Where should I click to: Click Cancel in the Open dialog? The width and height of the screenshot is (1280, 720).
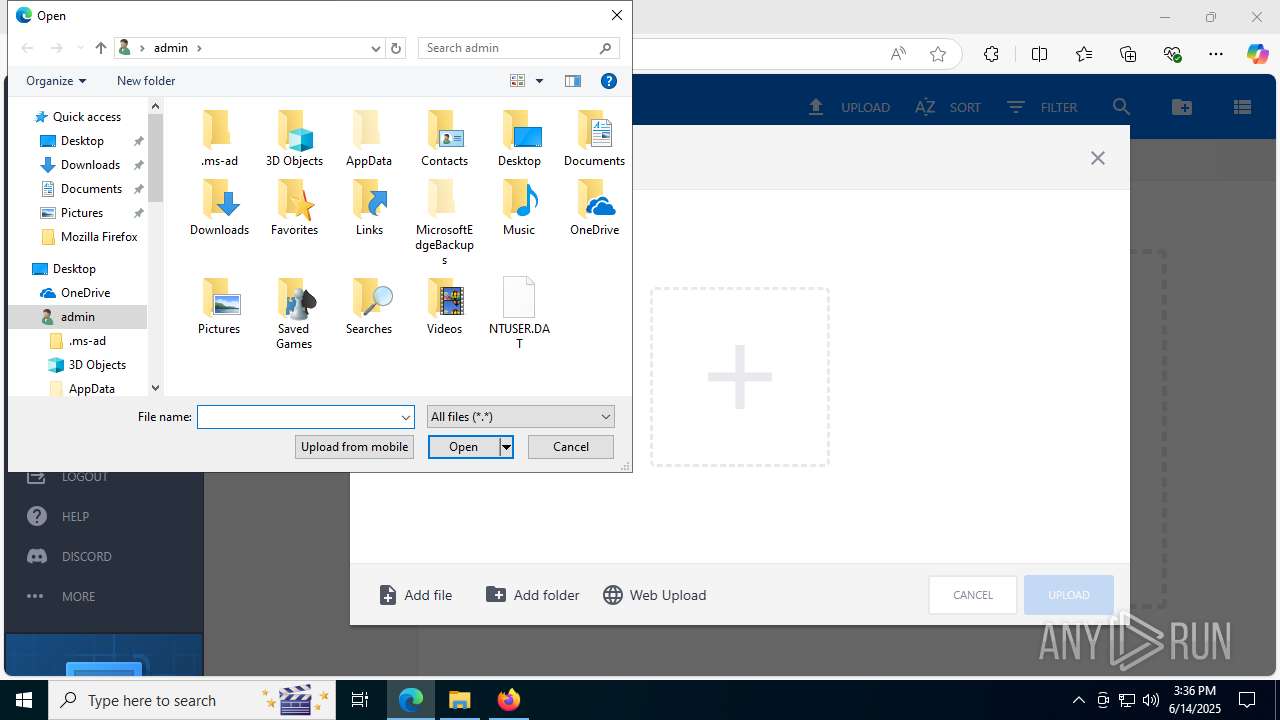tap(571, 447)
